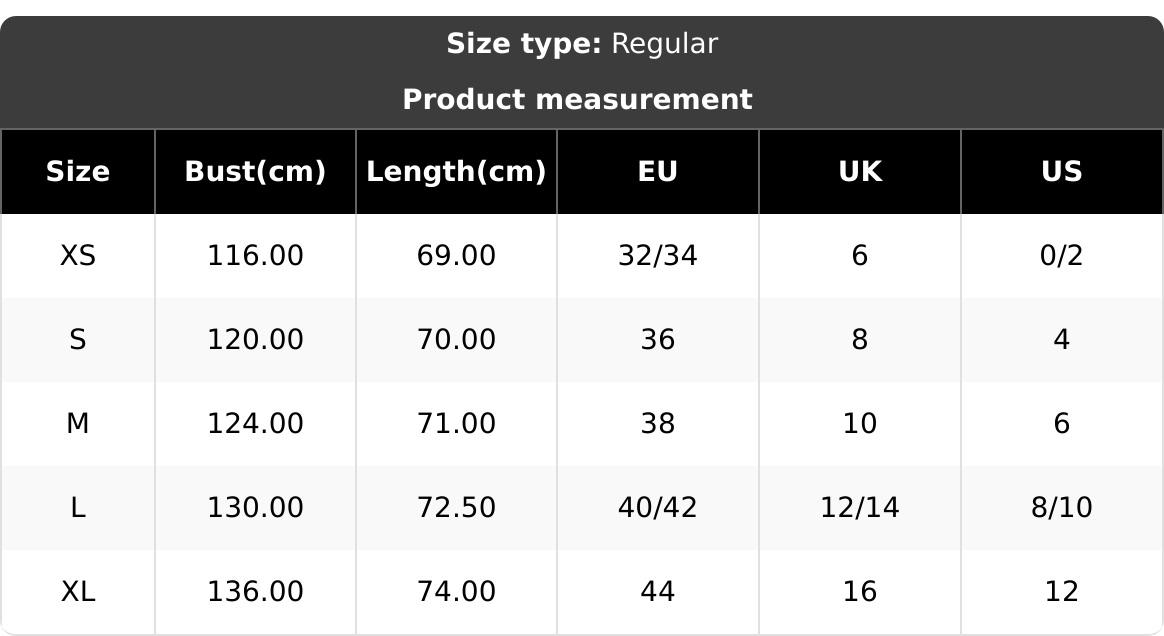Click the Size column header
The width and height of the screenshot is (1164, 636).
pyautogui.click(x=78, y=172)
